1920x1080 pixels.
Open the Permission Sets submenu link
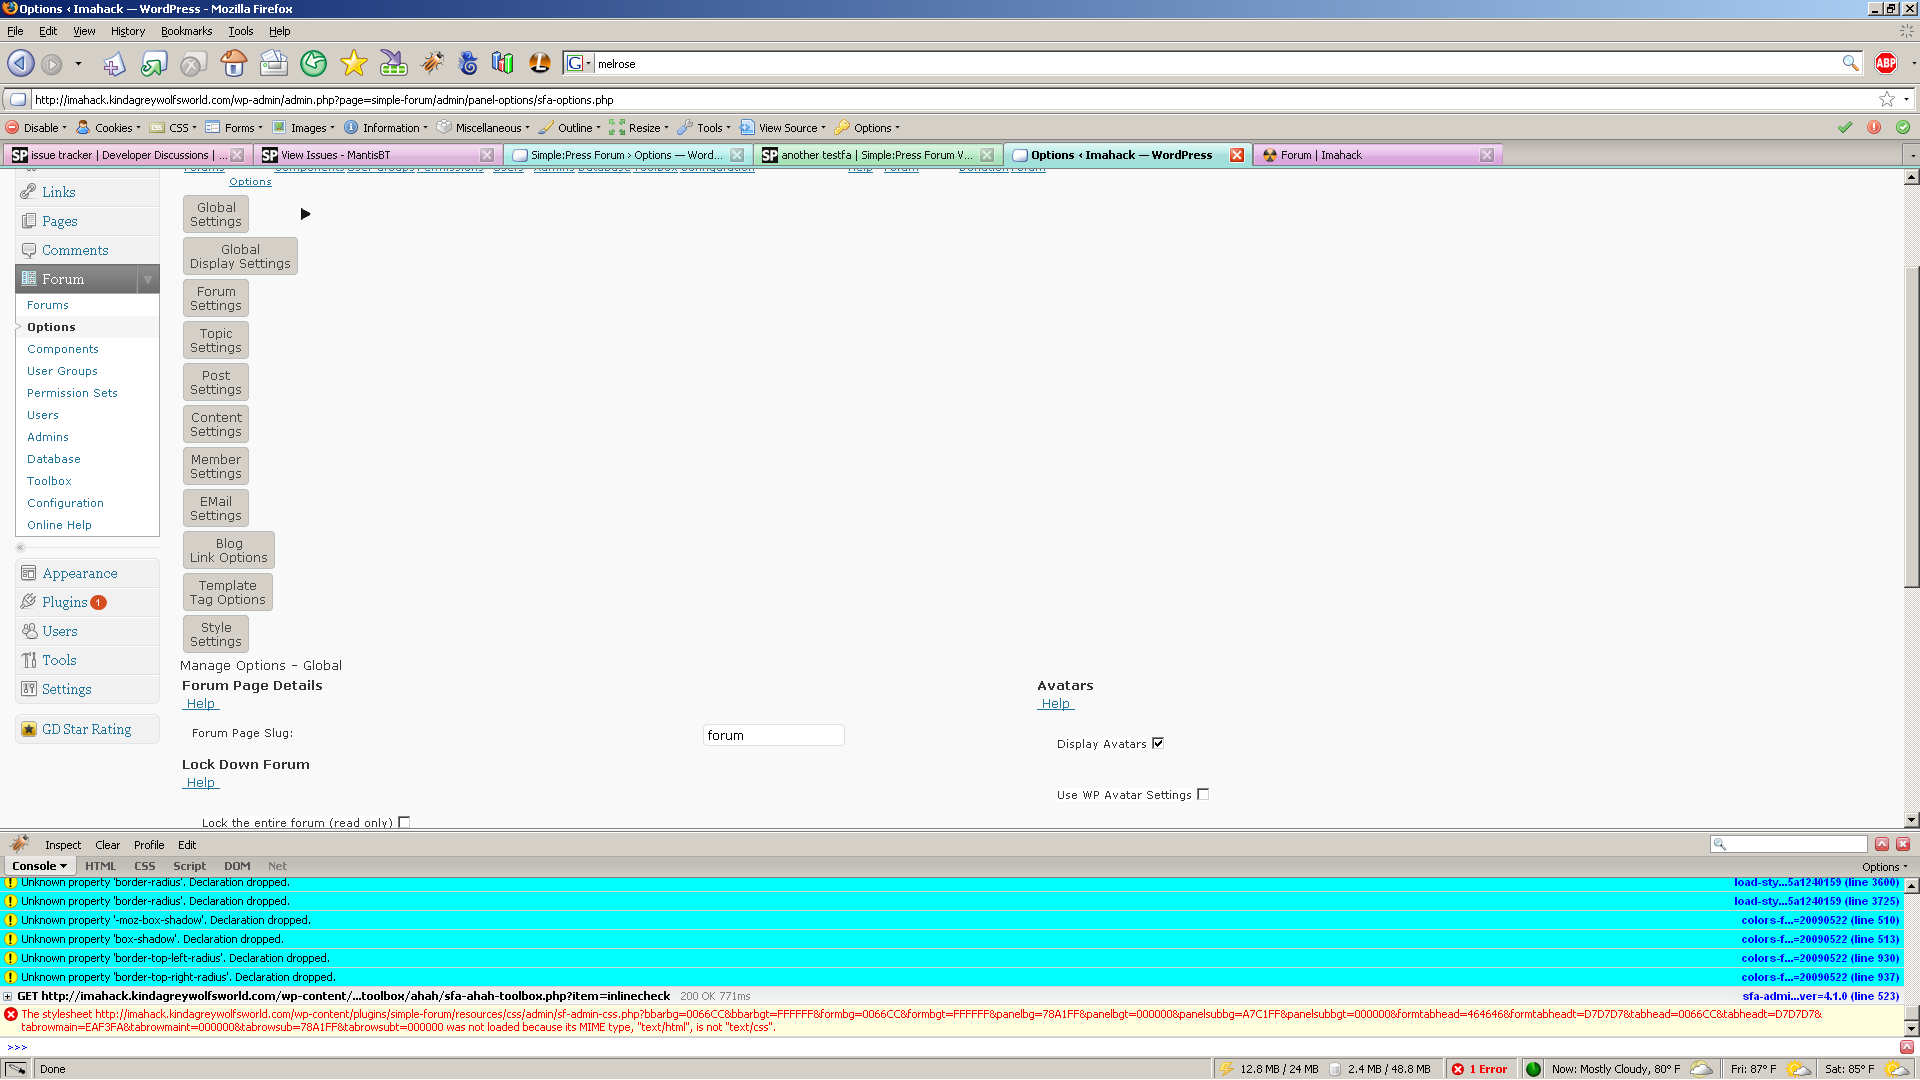72,393
